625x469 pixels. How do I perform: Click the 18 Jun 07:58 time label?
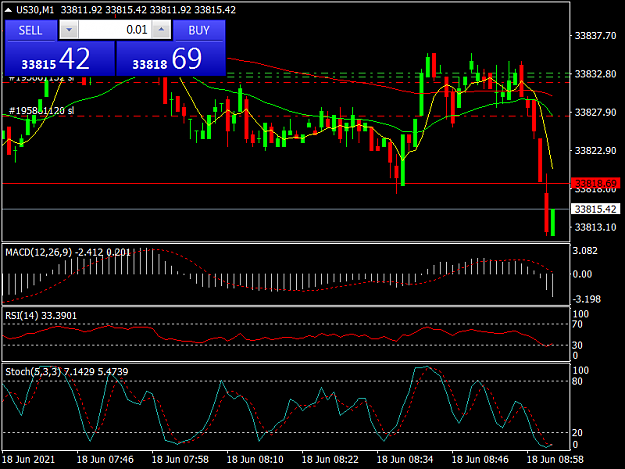(180, 459)
